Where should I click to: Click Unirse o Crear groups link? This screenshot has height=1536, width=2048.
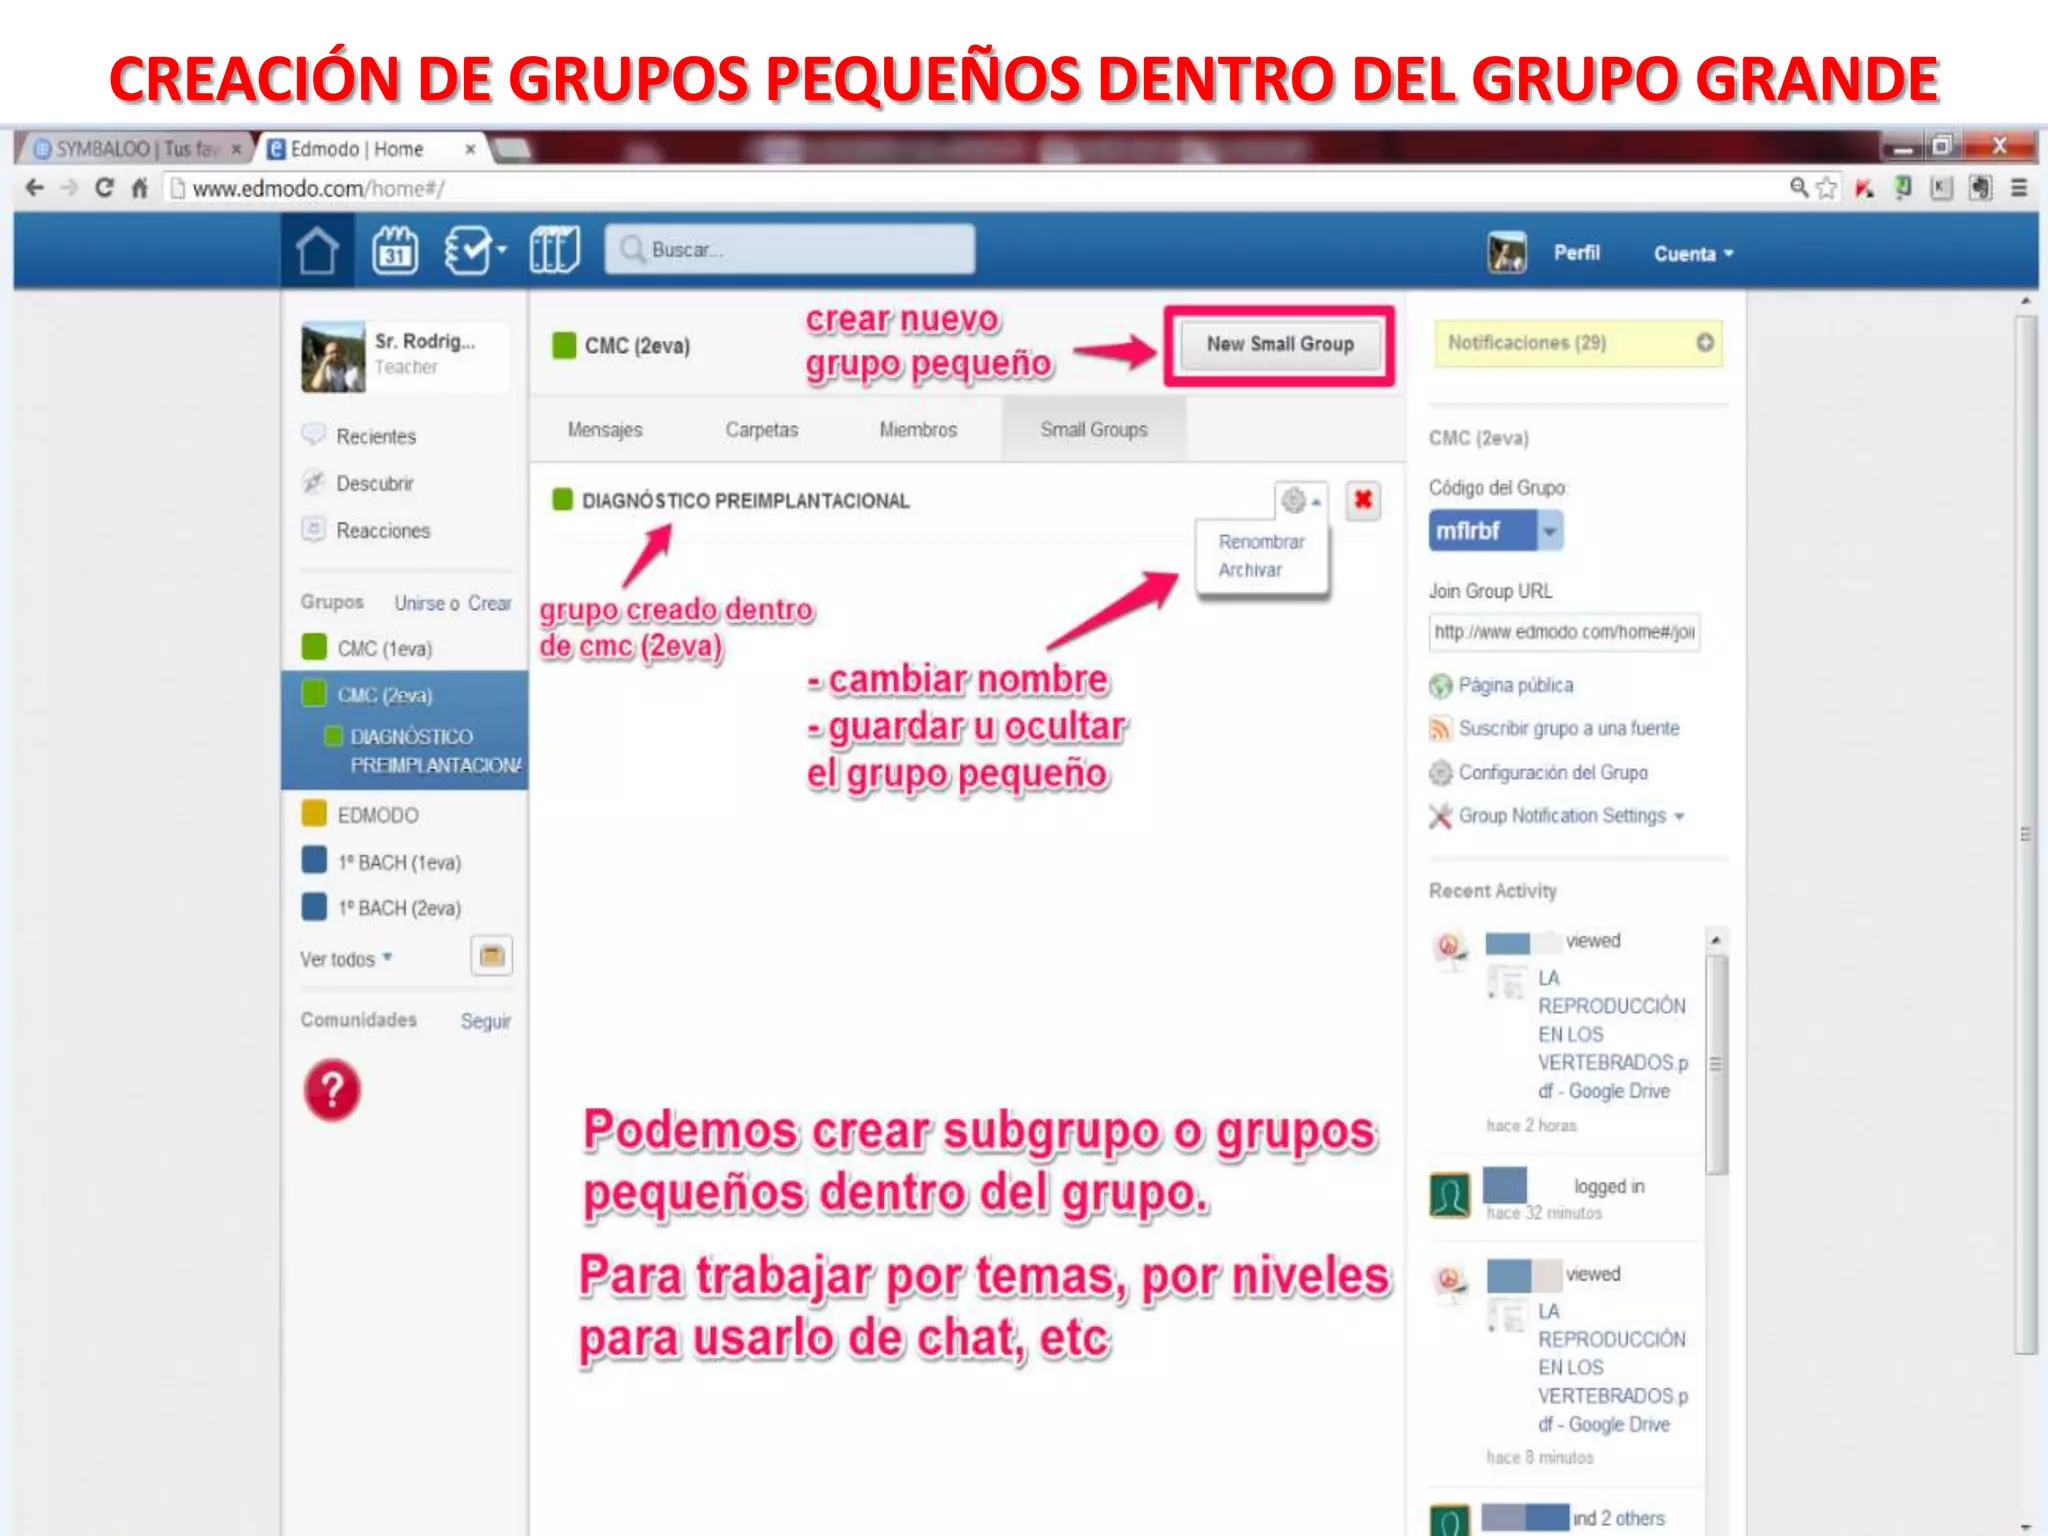452,603
